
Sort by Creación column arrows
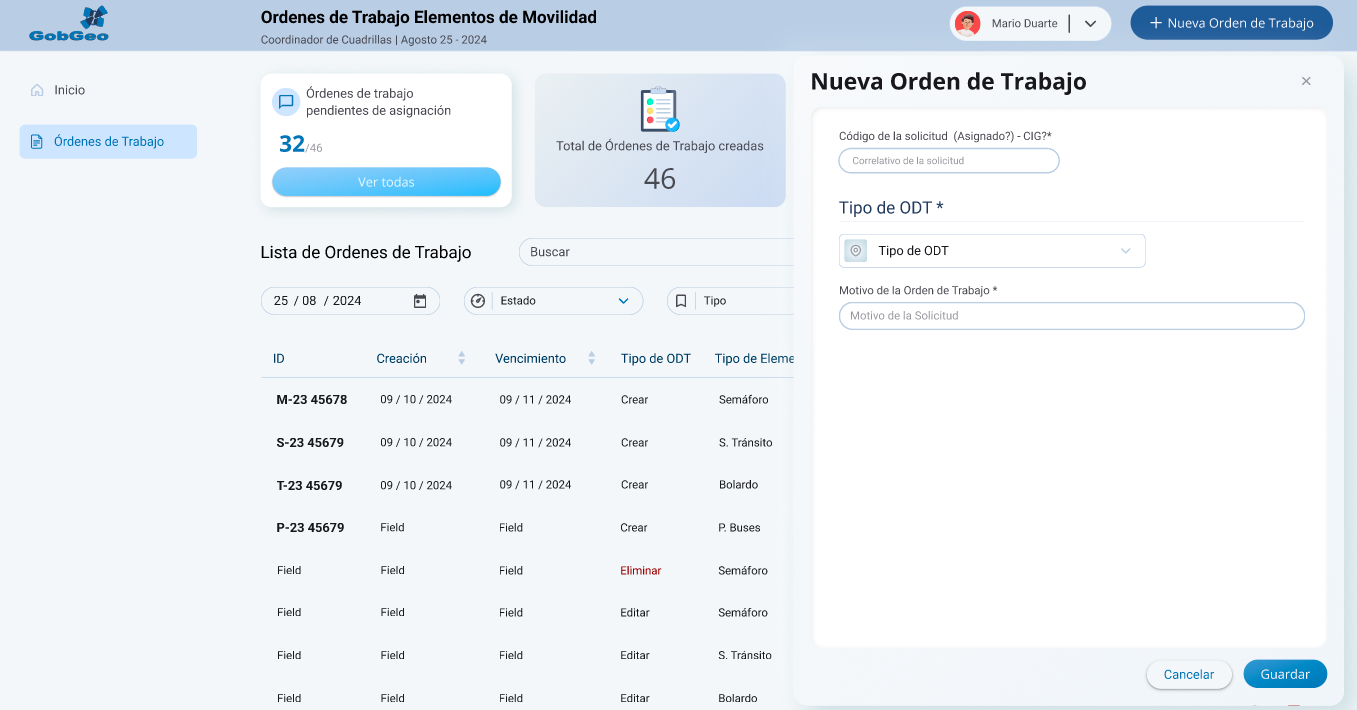(x=461, y=358)
